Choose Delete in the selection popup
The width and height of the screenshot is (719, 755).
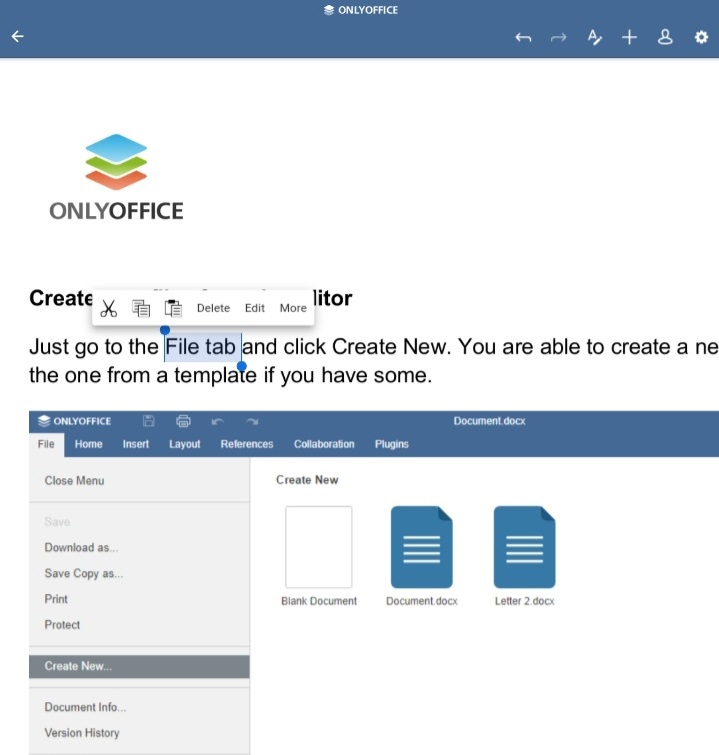(213, 308)
